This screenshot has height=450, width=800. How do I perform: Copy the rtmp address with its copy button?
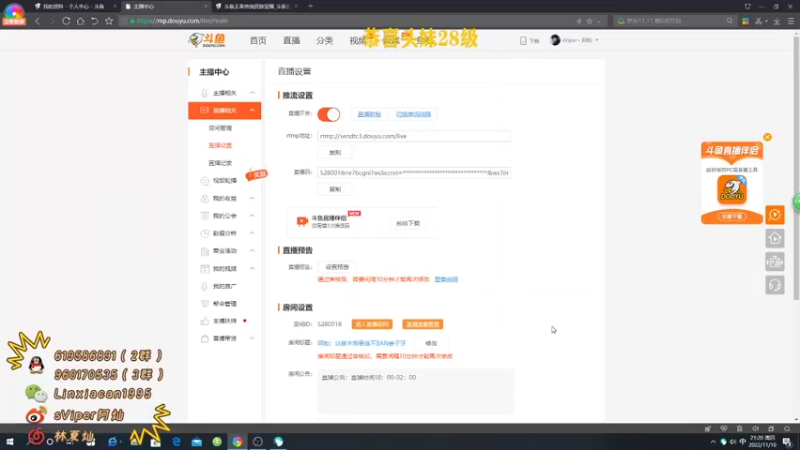point(335,153)
